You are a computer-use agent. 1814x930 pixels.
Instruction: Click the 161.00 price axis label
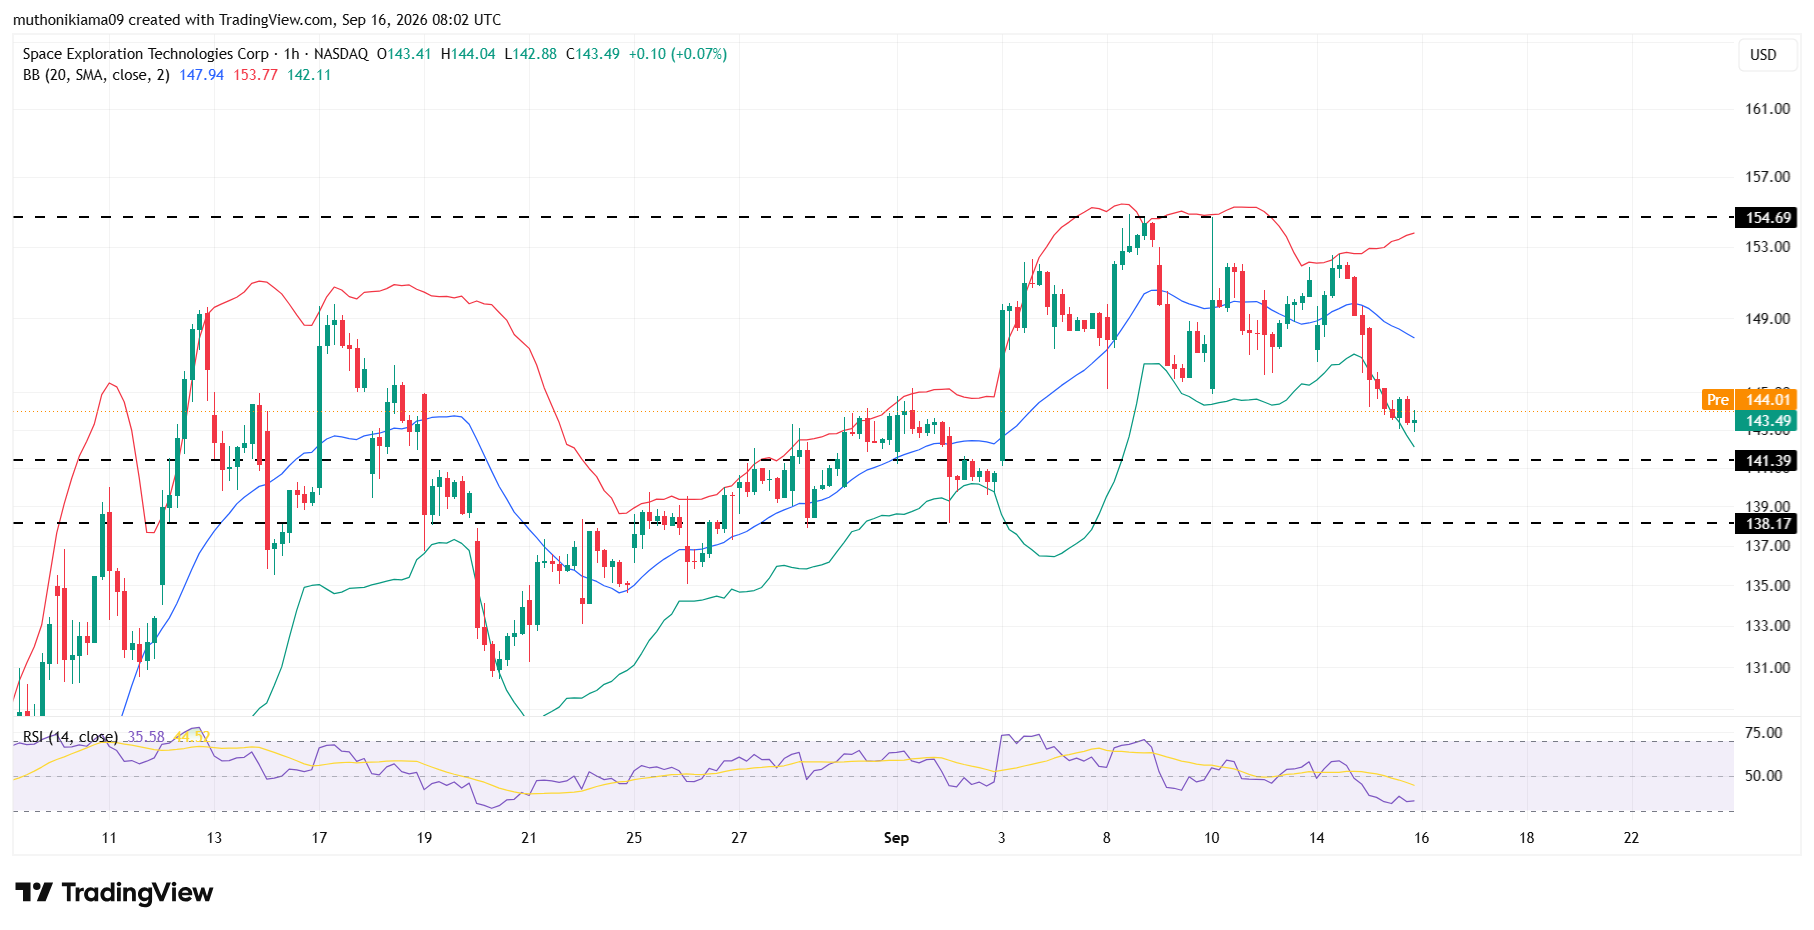(x=1768, y=109)
